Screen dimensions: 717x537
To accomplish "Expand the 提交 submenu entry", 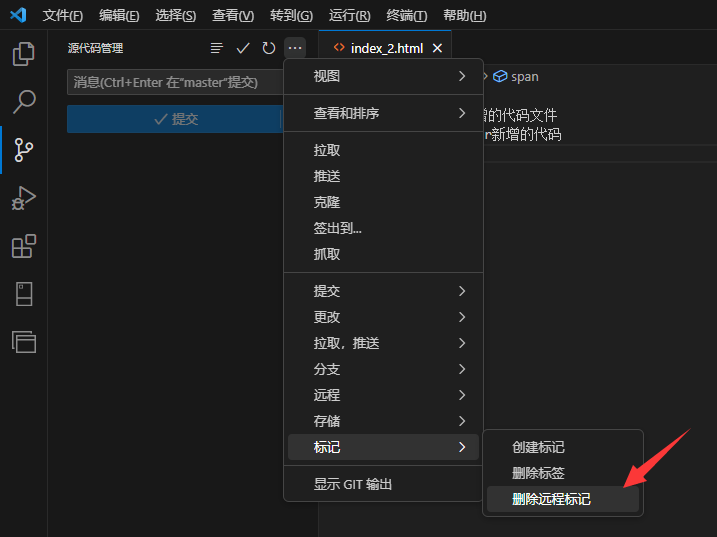I will (x=383, y=291).
